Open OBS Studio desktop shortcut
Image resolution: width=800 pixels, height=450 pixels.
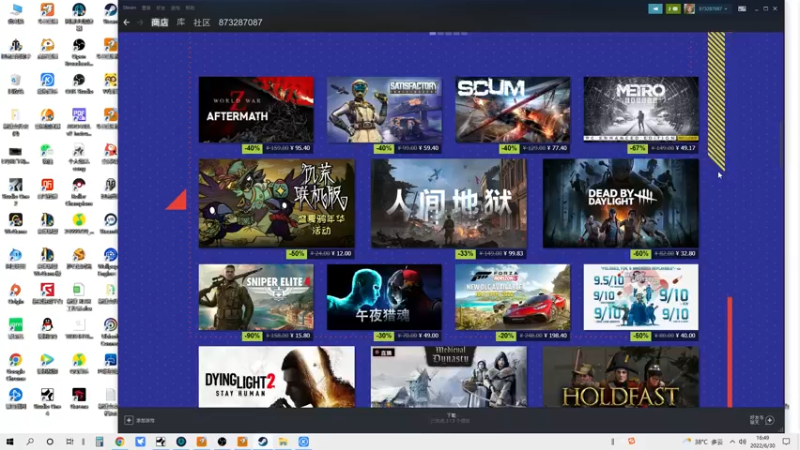click(79, 83)
